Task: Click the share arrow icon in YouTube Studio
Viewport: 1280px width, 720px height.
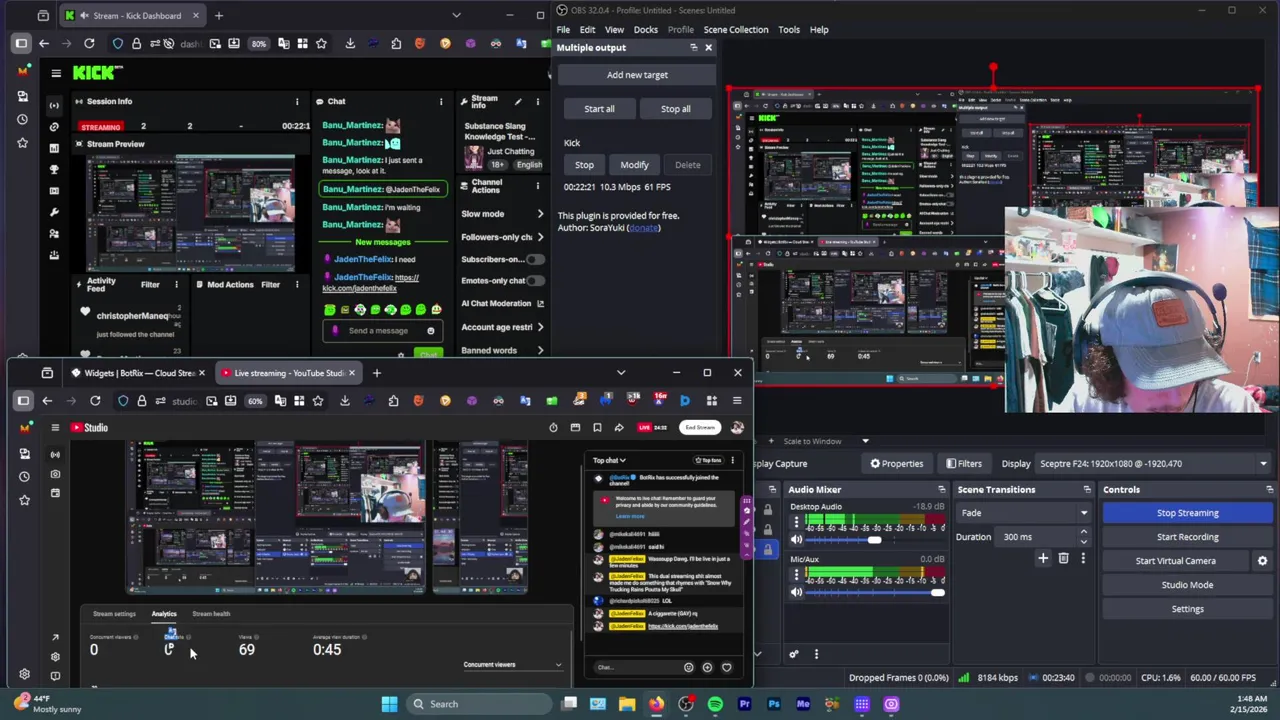Action: click(x=619, y=427)
